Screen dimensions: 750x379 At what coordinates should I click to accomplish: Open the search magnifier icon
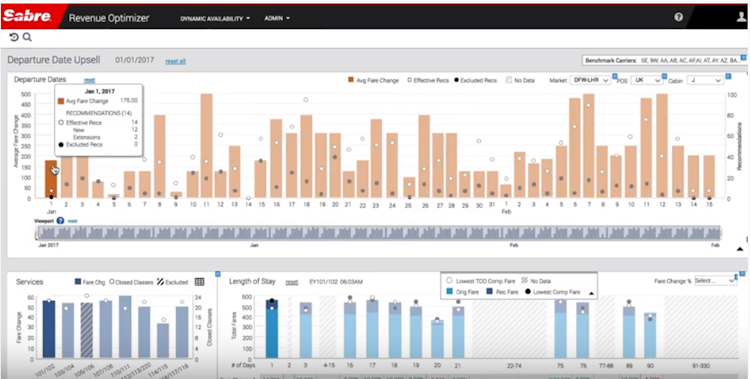27,37
